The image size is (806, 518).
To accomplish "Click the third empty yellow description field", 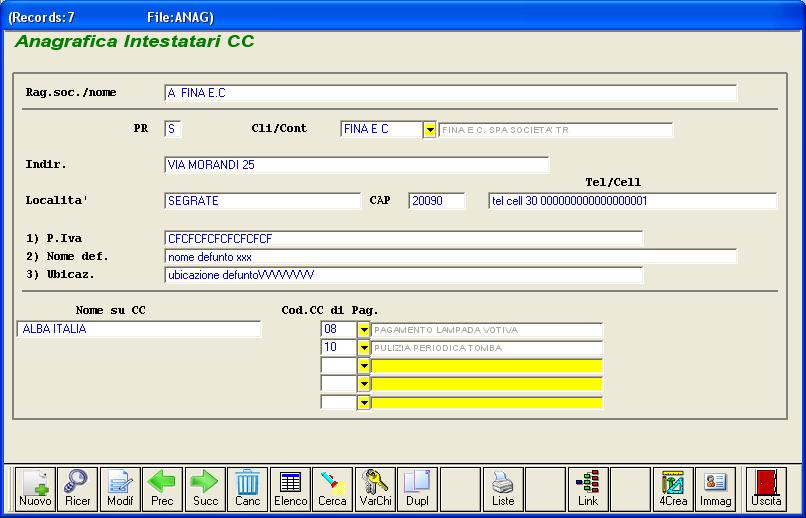I will coord(487,366).
